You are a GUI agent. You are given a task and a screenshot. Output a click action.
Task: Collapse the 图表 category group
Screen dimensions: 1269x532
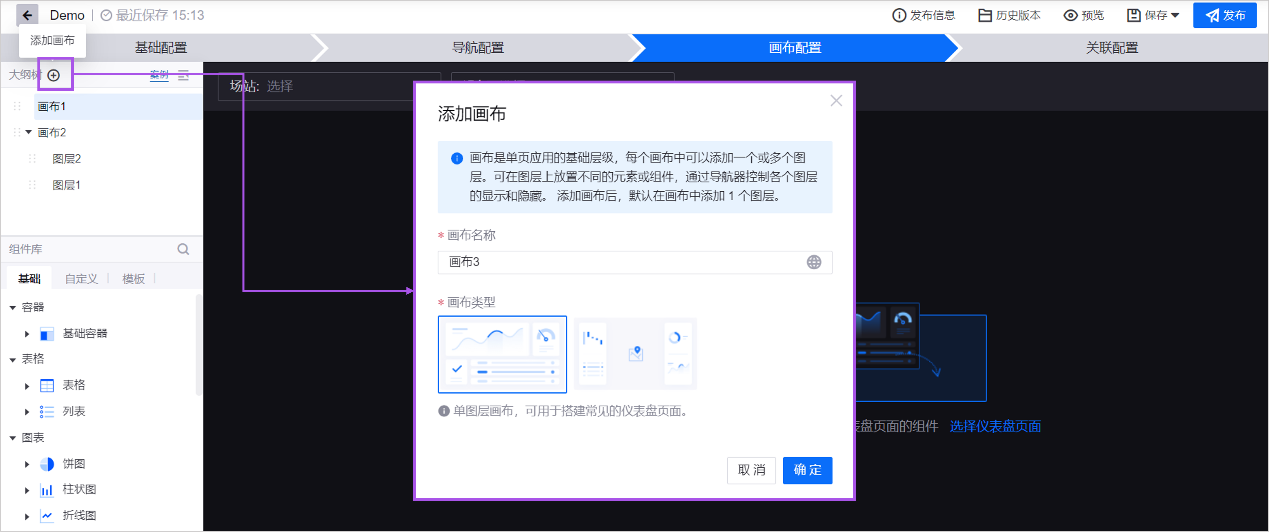(x=13, y=438)
